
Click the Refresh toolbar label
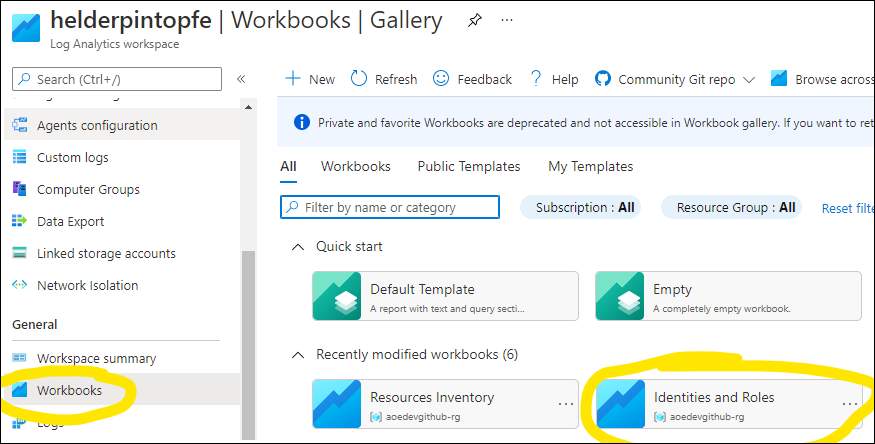tap(396, 80)
